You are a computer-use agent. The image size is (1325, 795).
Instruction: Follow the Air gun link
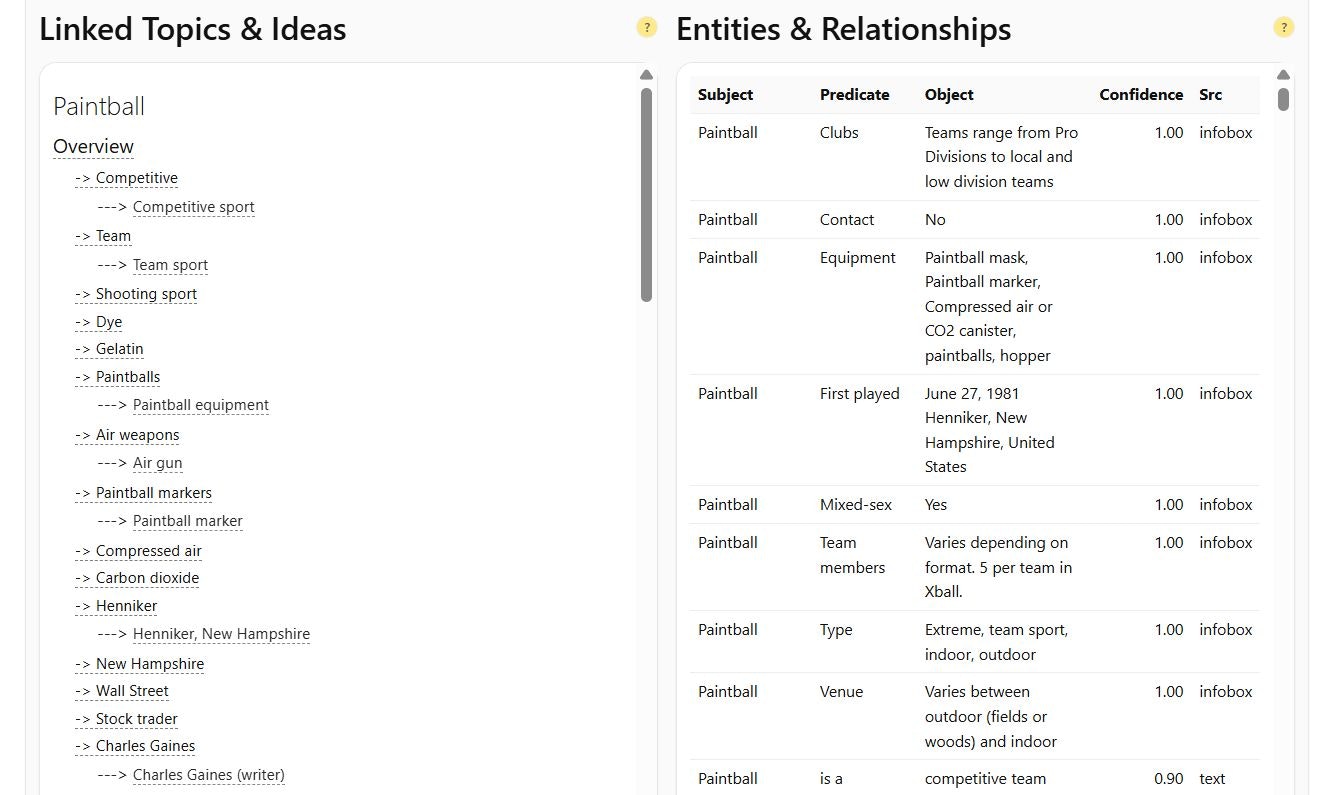pyautogui.click(x=157, y=463)
